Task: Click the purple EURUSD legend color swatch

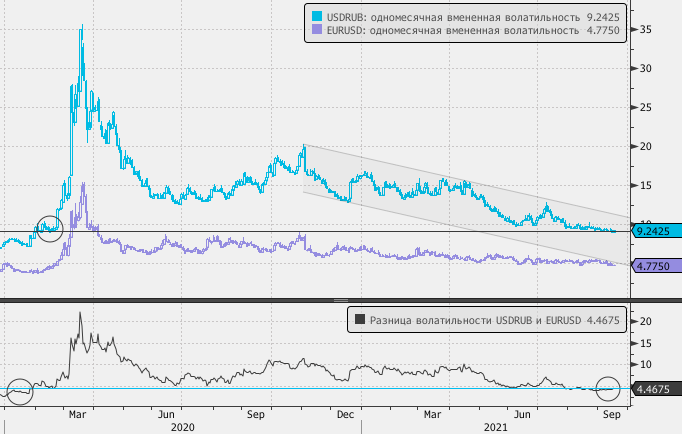Action: [318, 31]
